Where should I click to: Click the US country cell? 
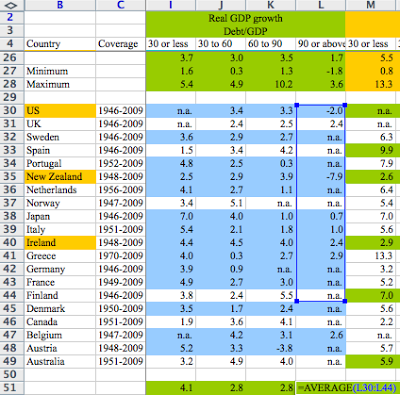pos(60,110)
